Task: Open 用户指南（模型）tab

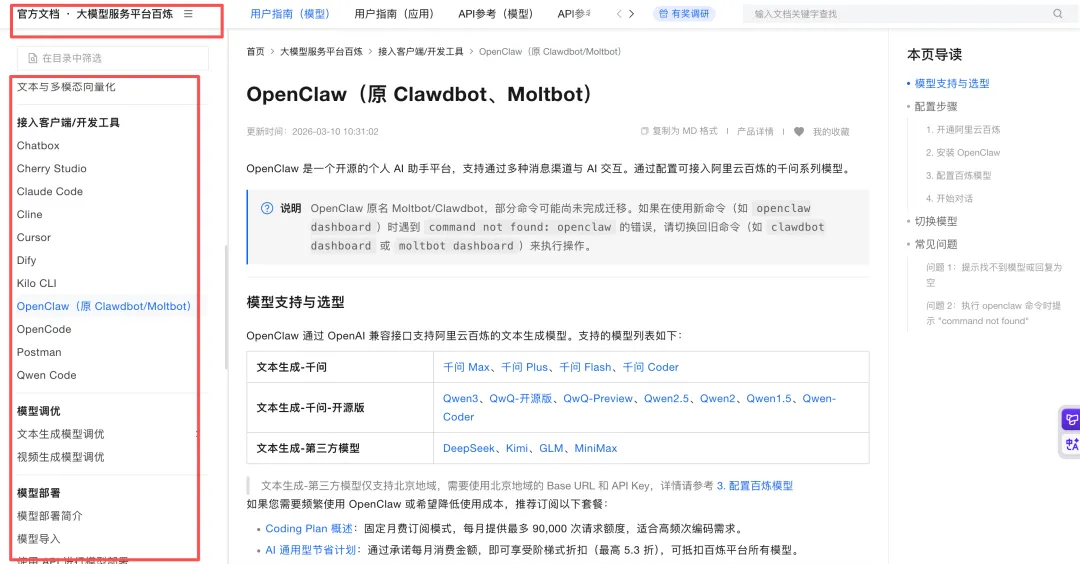Action: click(x=291, y=14)
